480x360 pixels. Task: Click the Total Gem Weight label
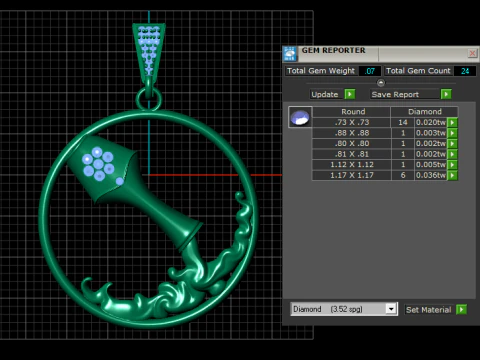[321, 71]
